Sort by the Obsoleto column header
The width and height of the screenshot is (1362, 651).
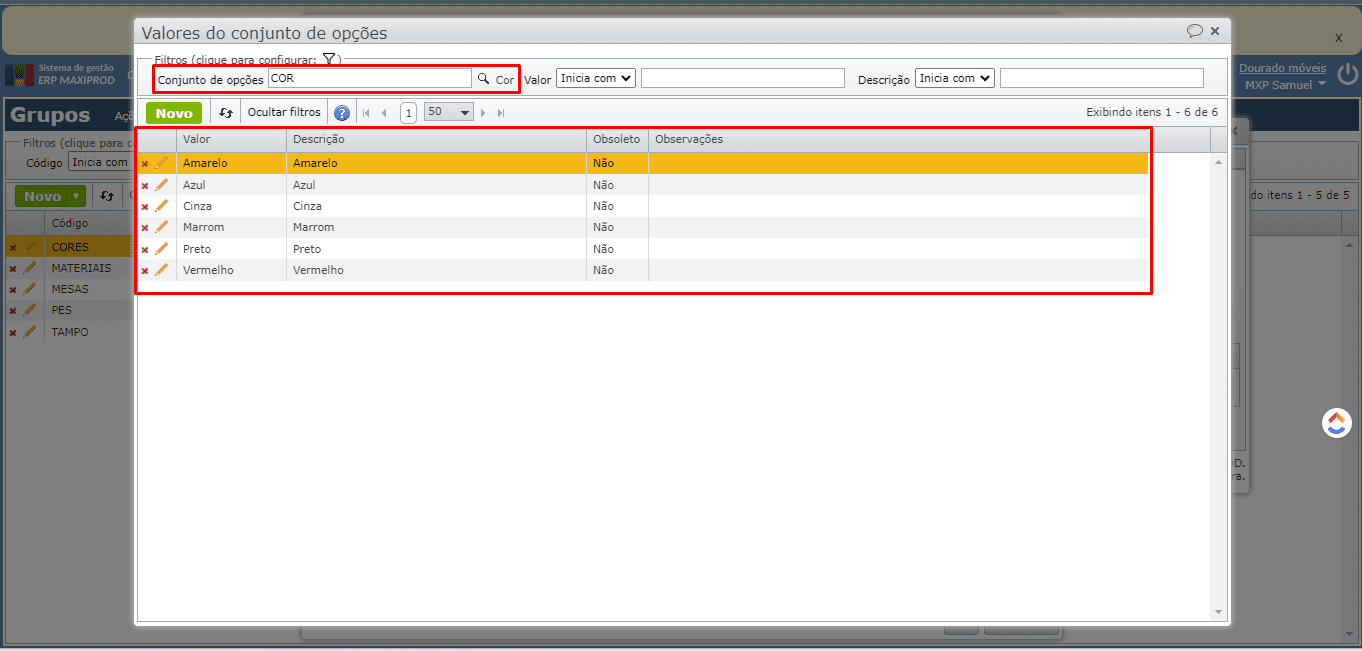click(x=617, y=139)
